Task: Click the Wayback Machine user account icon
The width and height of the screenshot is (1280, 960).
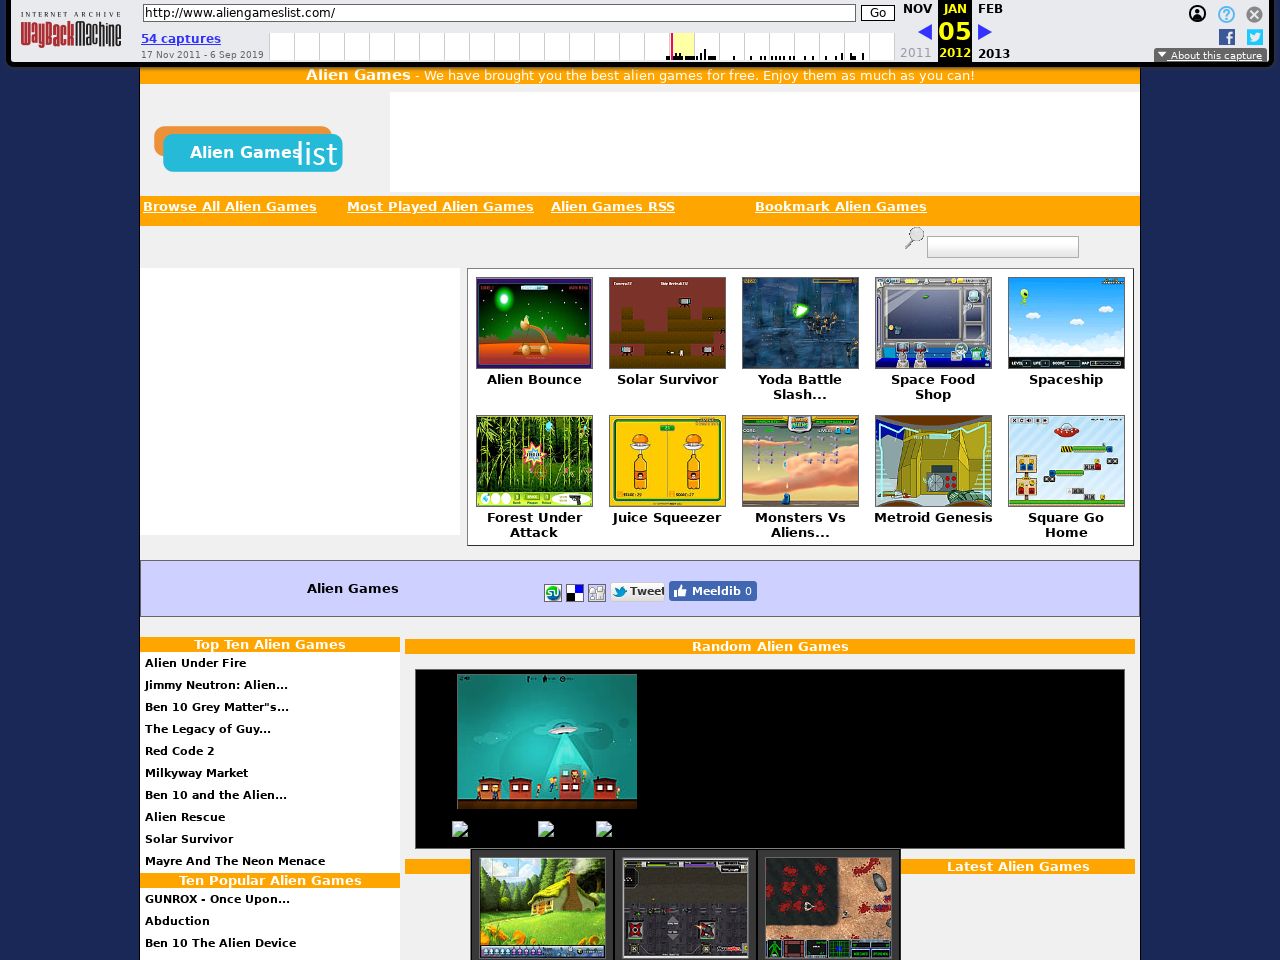Action: pos(1197,14)
